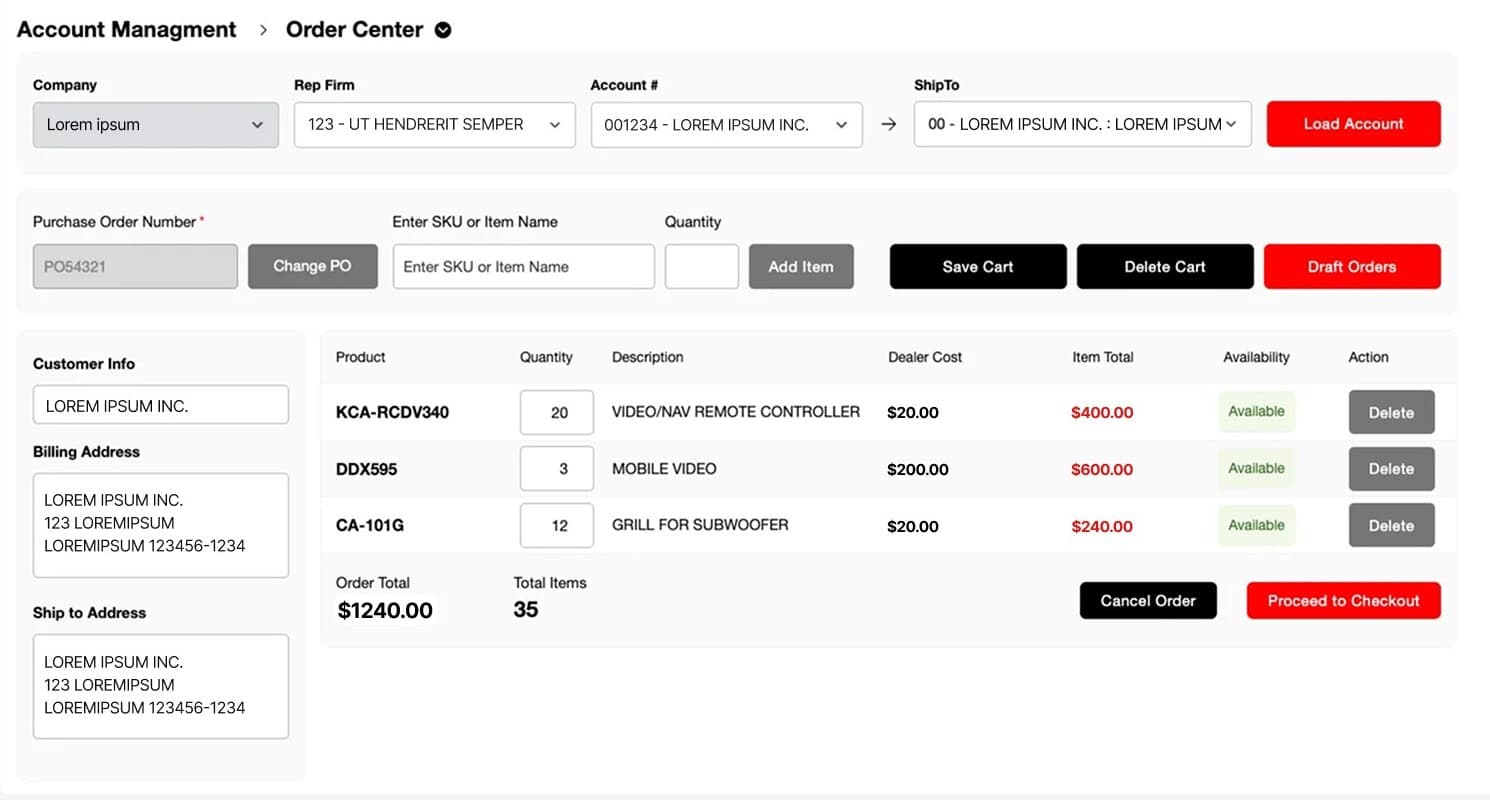Focus the Enter SKU or Item Name field
The width and height of the screenshot is (1490, 800).
(x=524, y=267)
